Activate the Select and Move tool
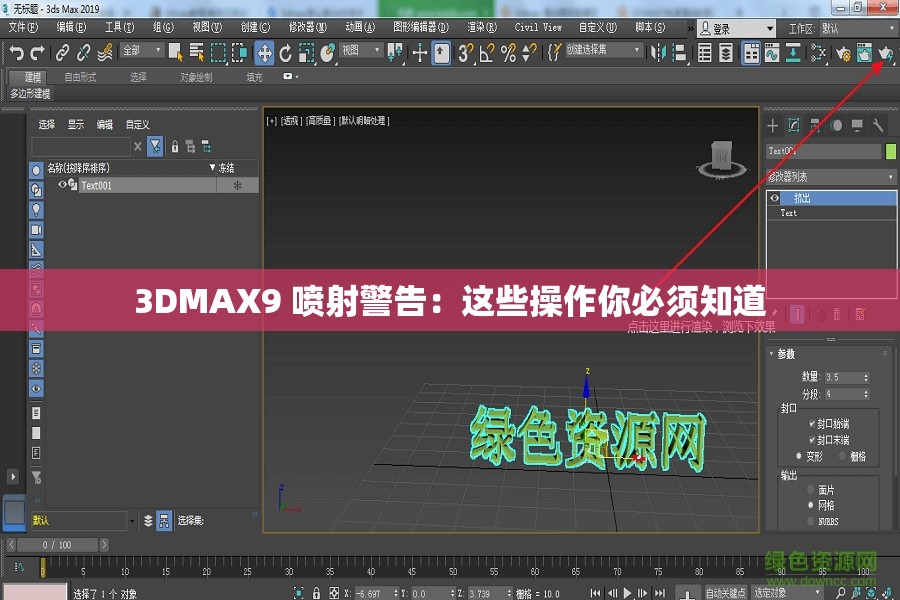900x600 pixels. [x=264, y=53]
